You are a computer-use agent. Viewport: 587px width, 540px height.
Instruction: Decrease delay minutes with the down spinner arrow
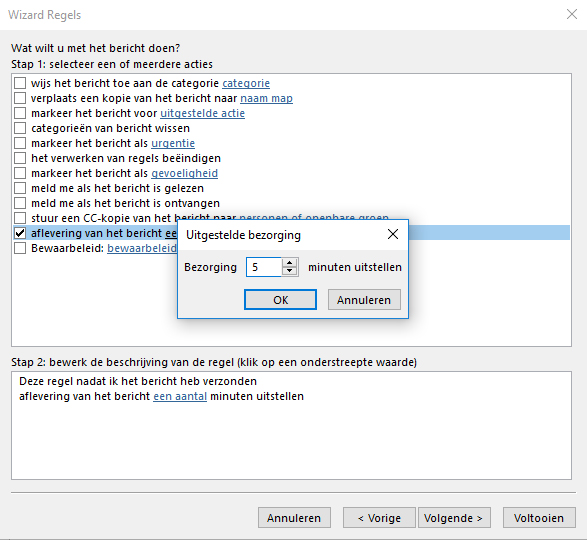(289, 271)
